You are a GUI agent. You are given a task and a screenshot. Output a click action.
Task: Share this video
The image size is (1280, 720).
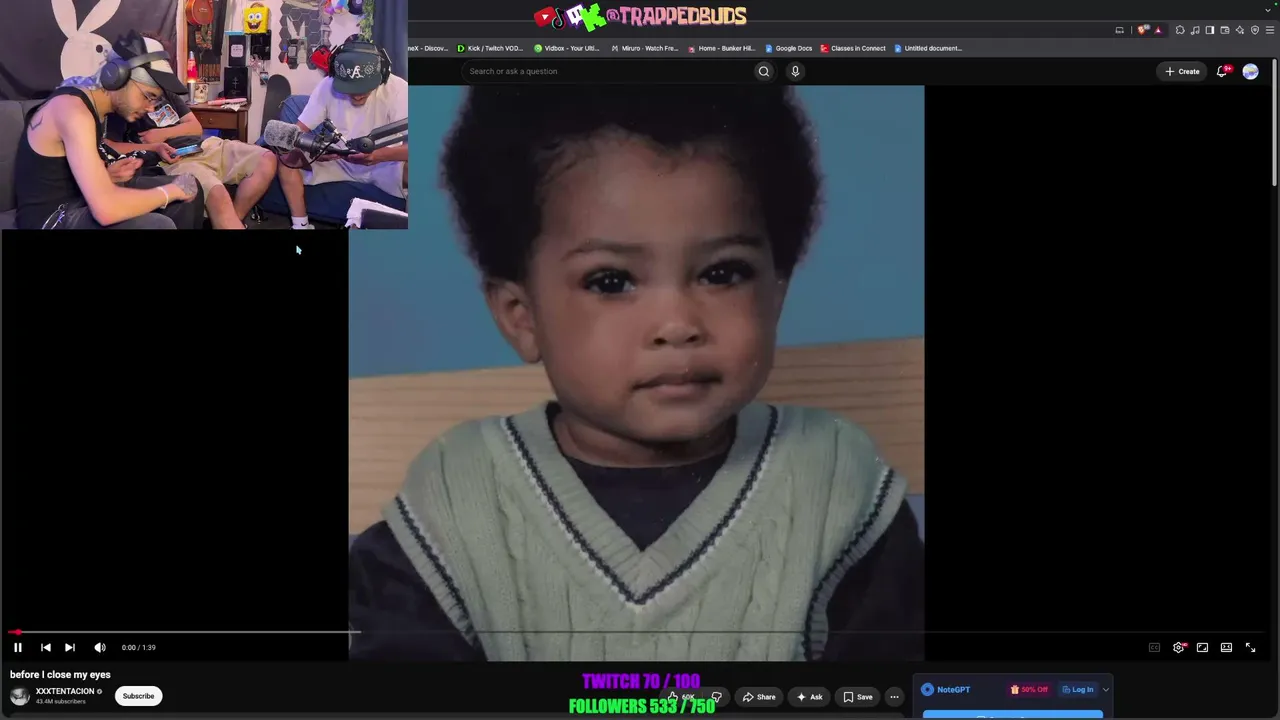click(759, 697)
